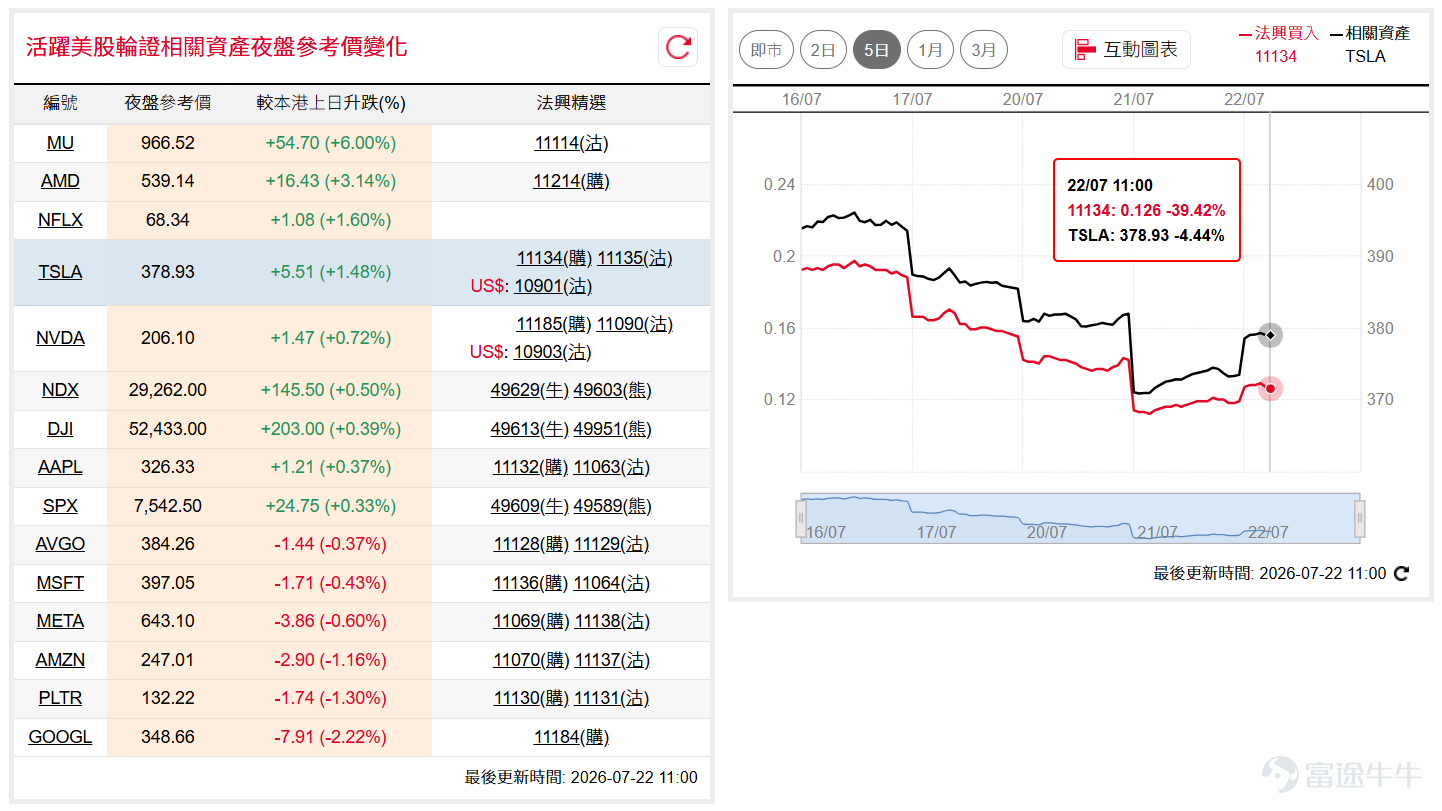The image size is (1442, 811).
Task: Toggle the 相關資產 TSLA legend series
Action: point(1369,44)
